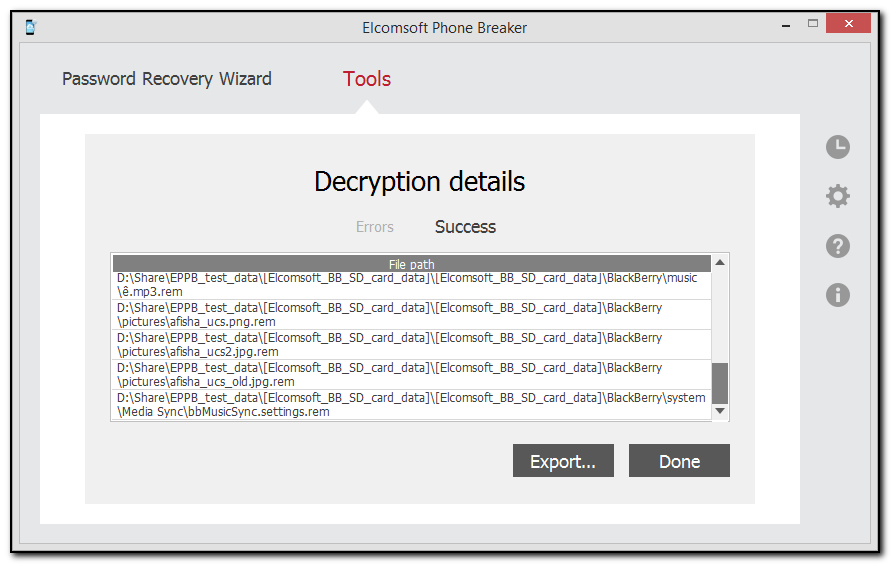Click the scrollbar down arrow
This screenshot has height=564, width=891.
click(x=720, y=411)
